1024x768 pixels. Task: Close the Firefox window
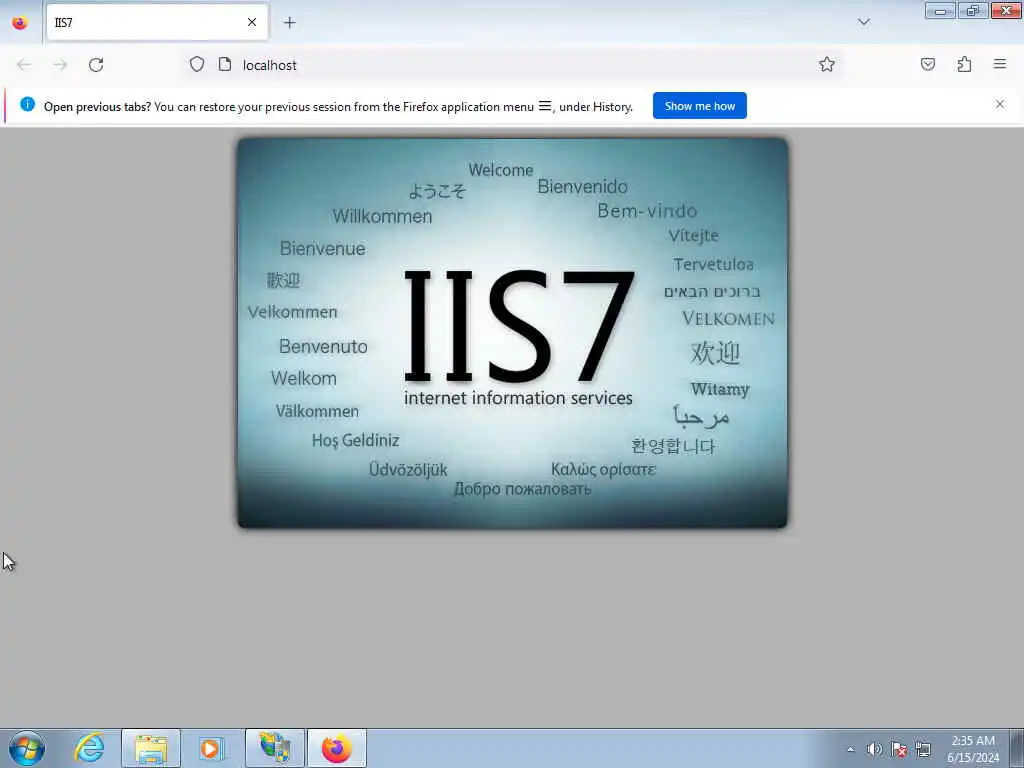pos(1006,10)
